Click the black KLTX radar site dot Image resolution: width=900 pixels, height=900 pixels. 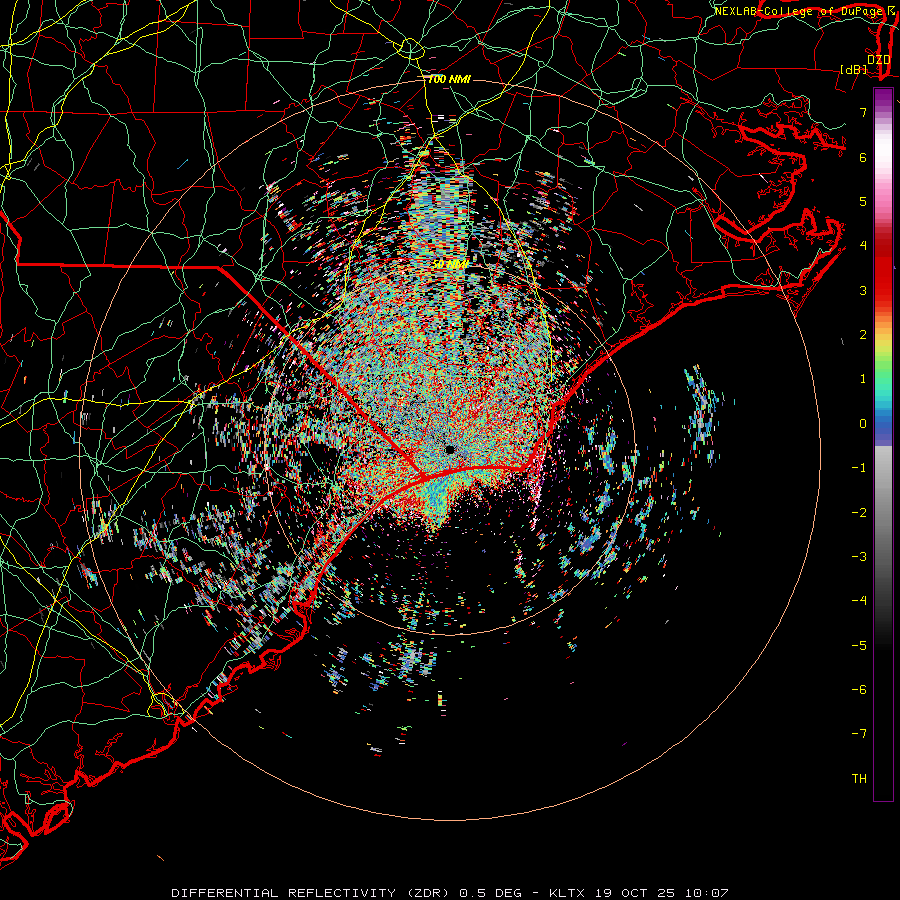[x=450, y=449]
